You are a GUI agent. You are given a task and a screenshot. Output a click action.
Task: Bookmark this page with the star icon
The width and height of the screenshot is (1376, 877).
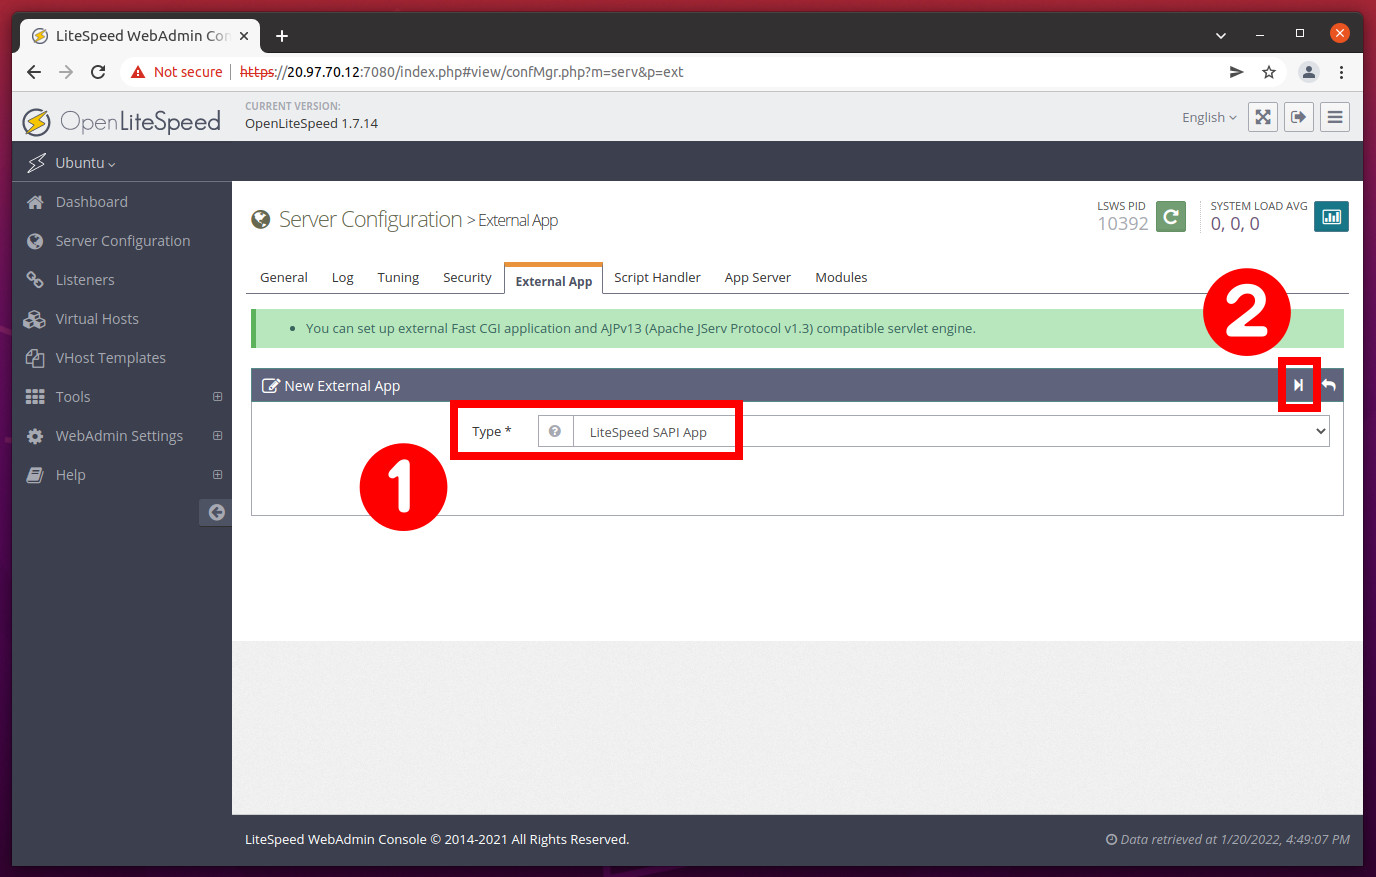[1269, 72]
